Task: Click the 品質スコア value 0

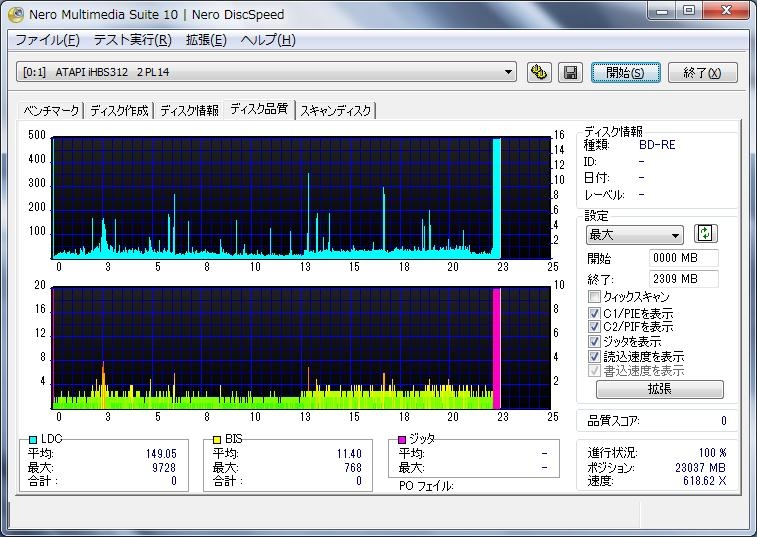Action: click(x=723, y=421)
